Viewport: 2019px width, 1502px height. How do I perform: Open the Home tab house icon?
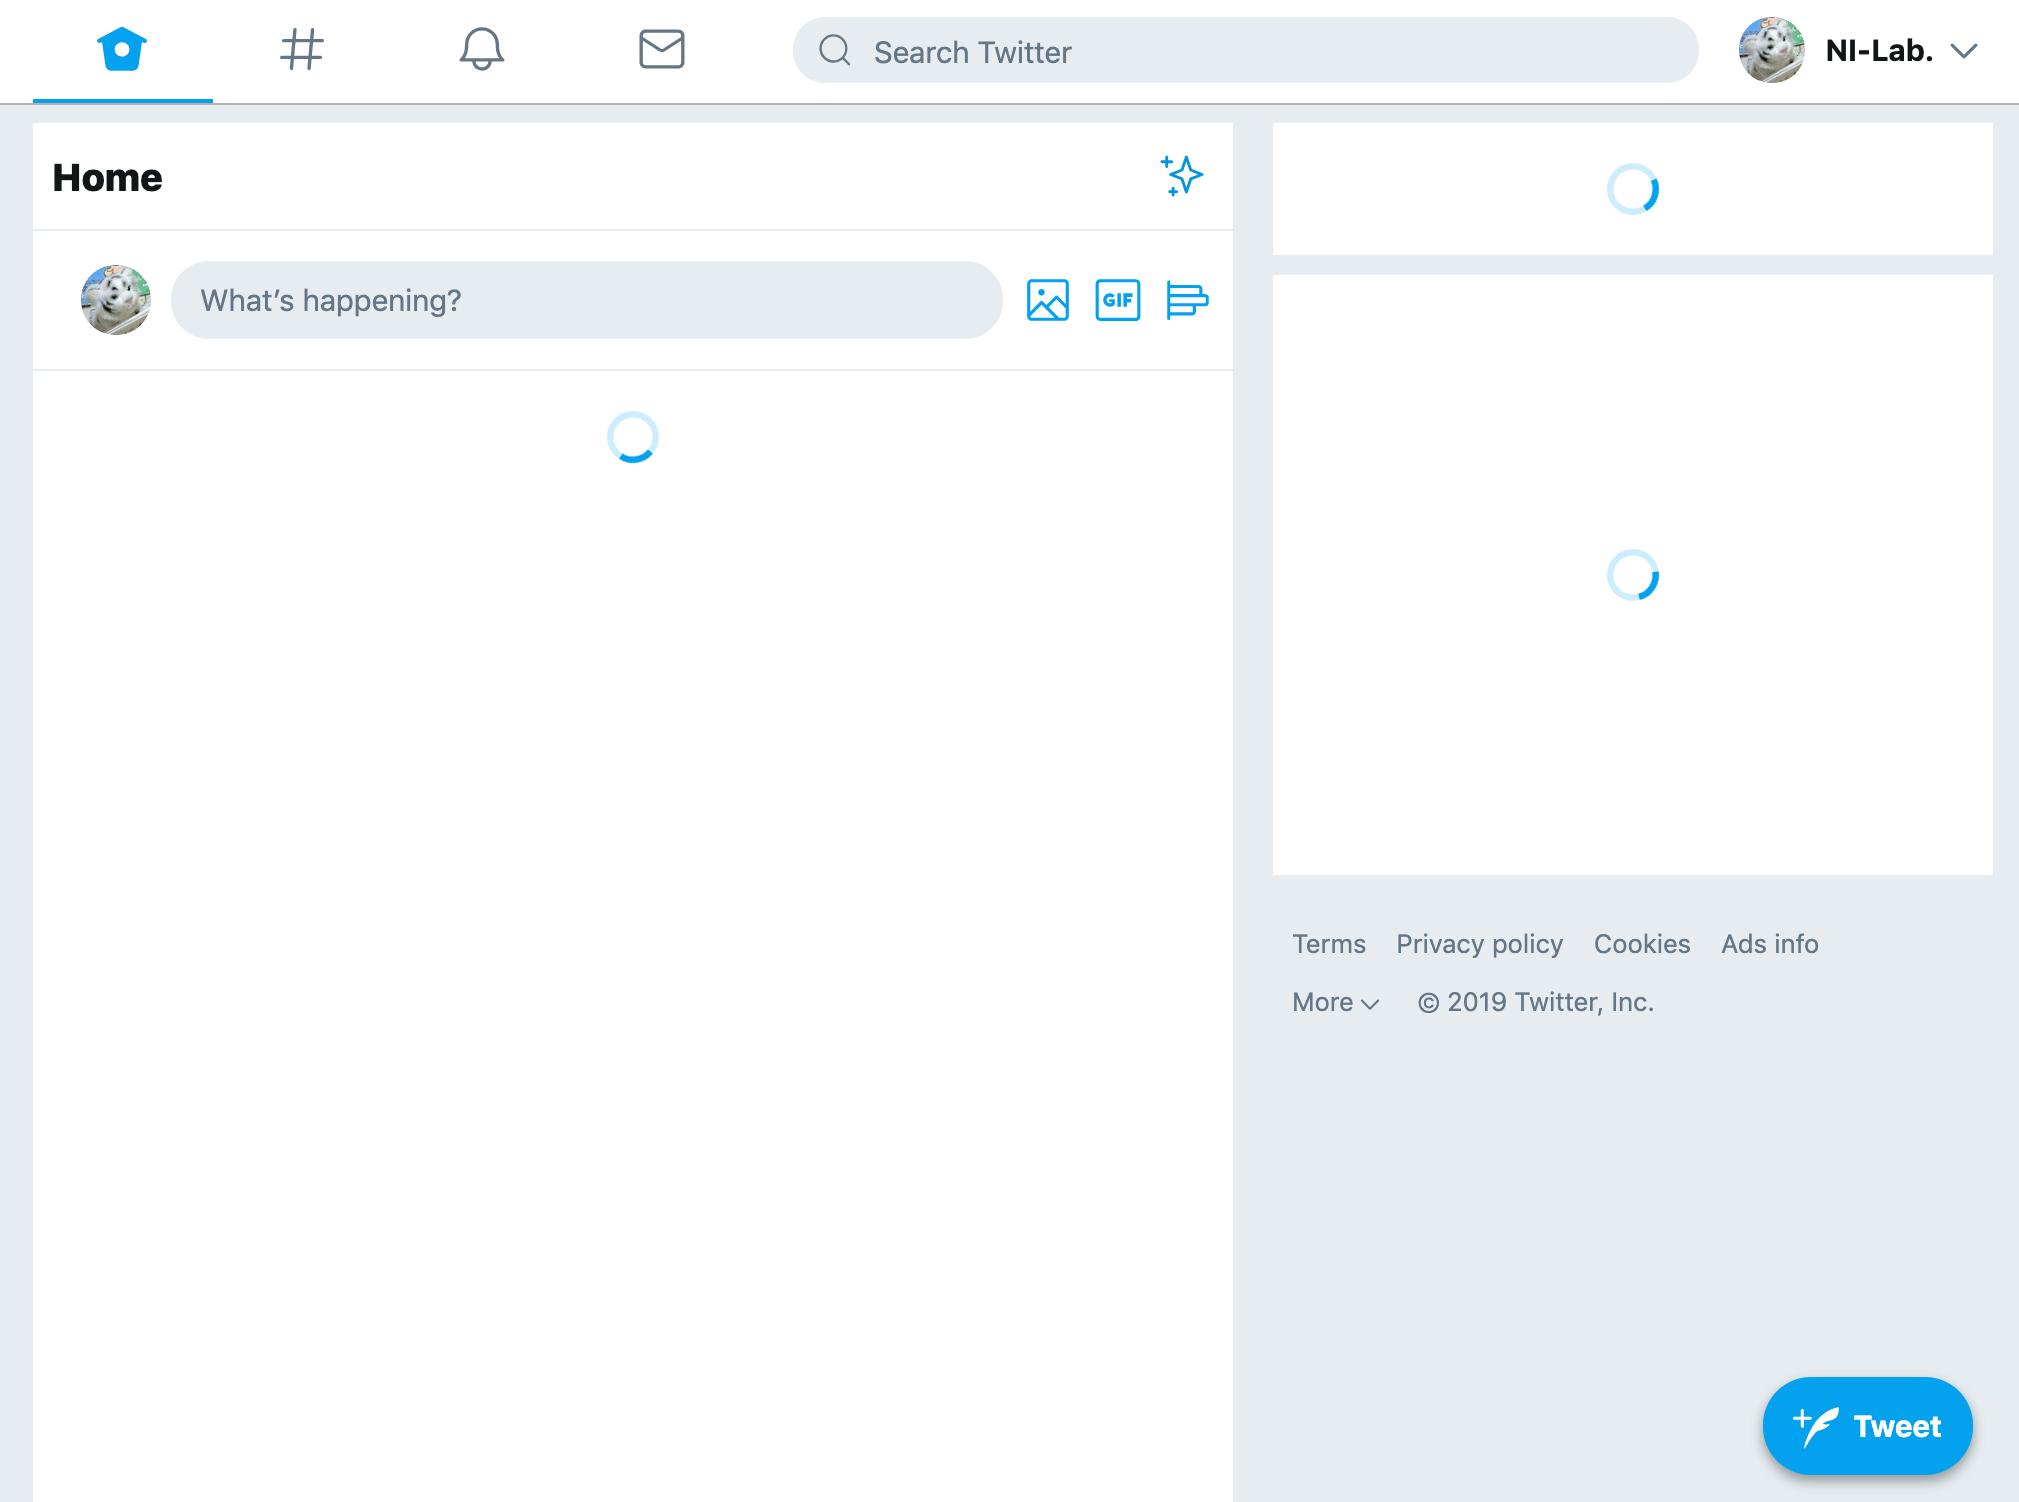pos(122,49)
